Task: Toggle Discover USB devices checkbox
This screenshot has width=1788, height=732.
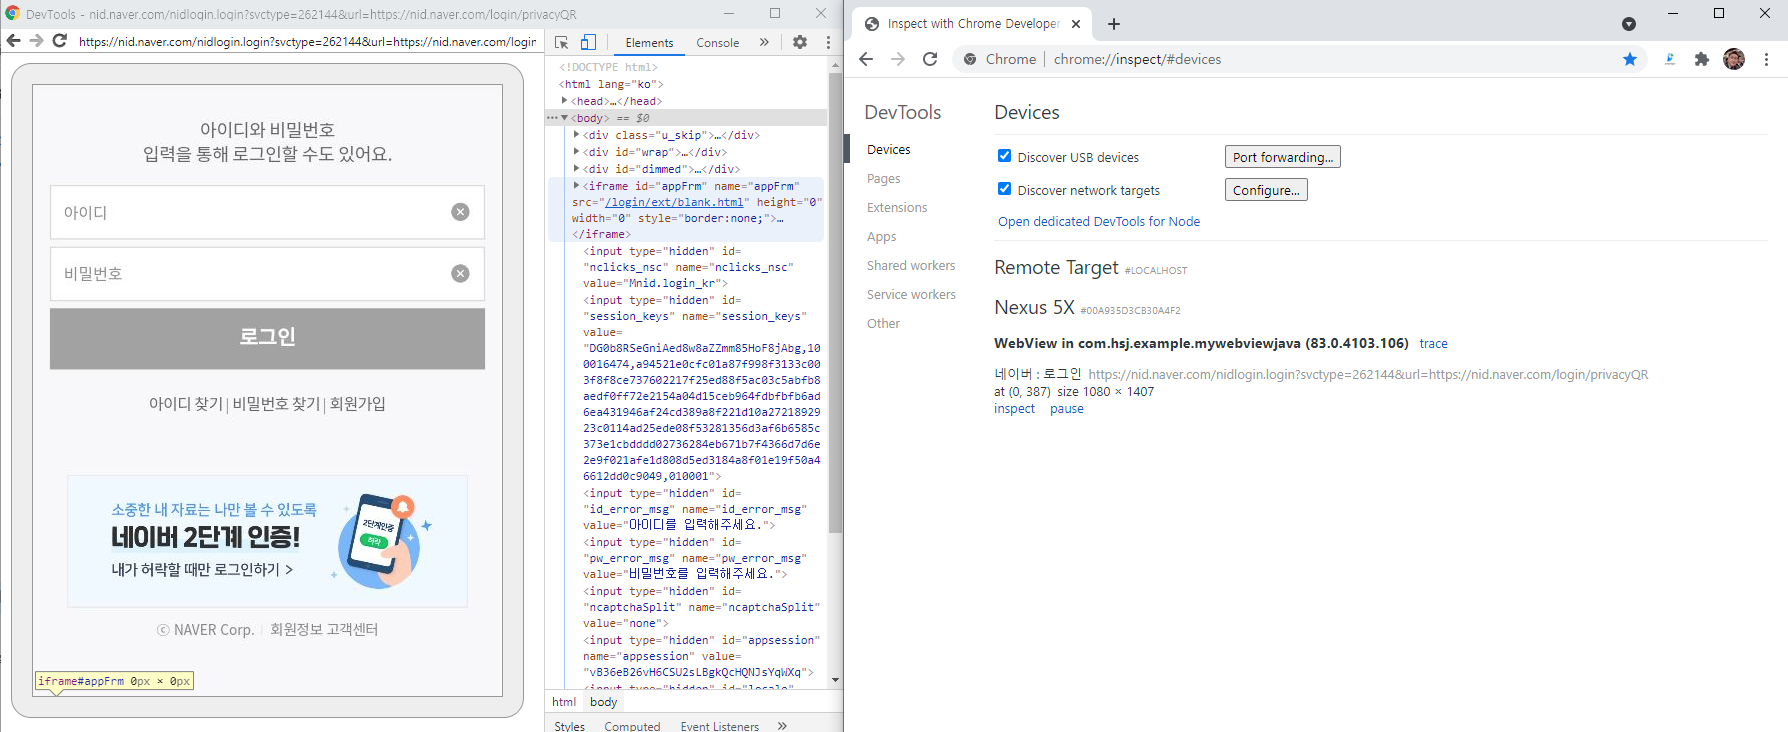Action: [1004, 156]
